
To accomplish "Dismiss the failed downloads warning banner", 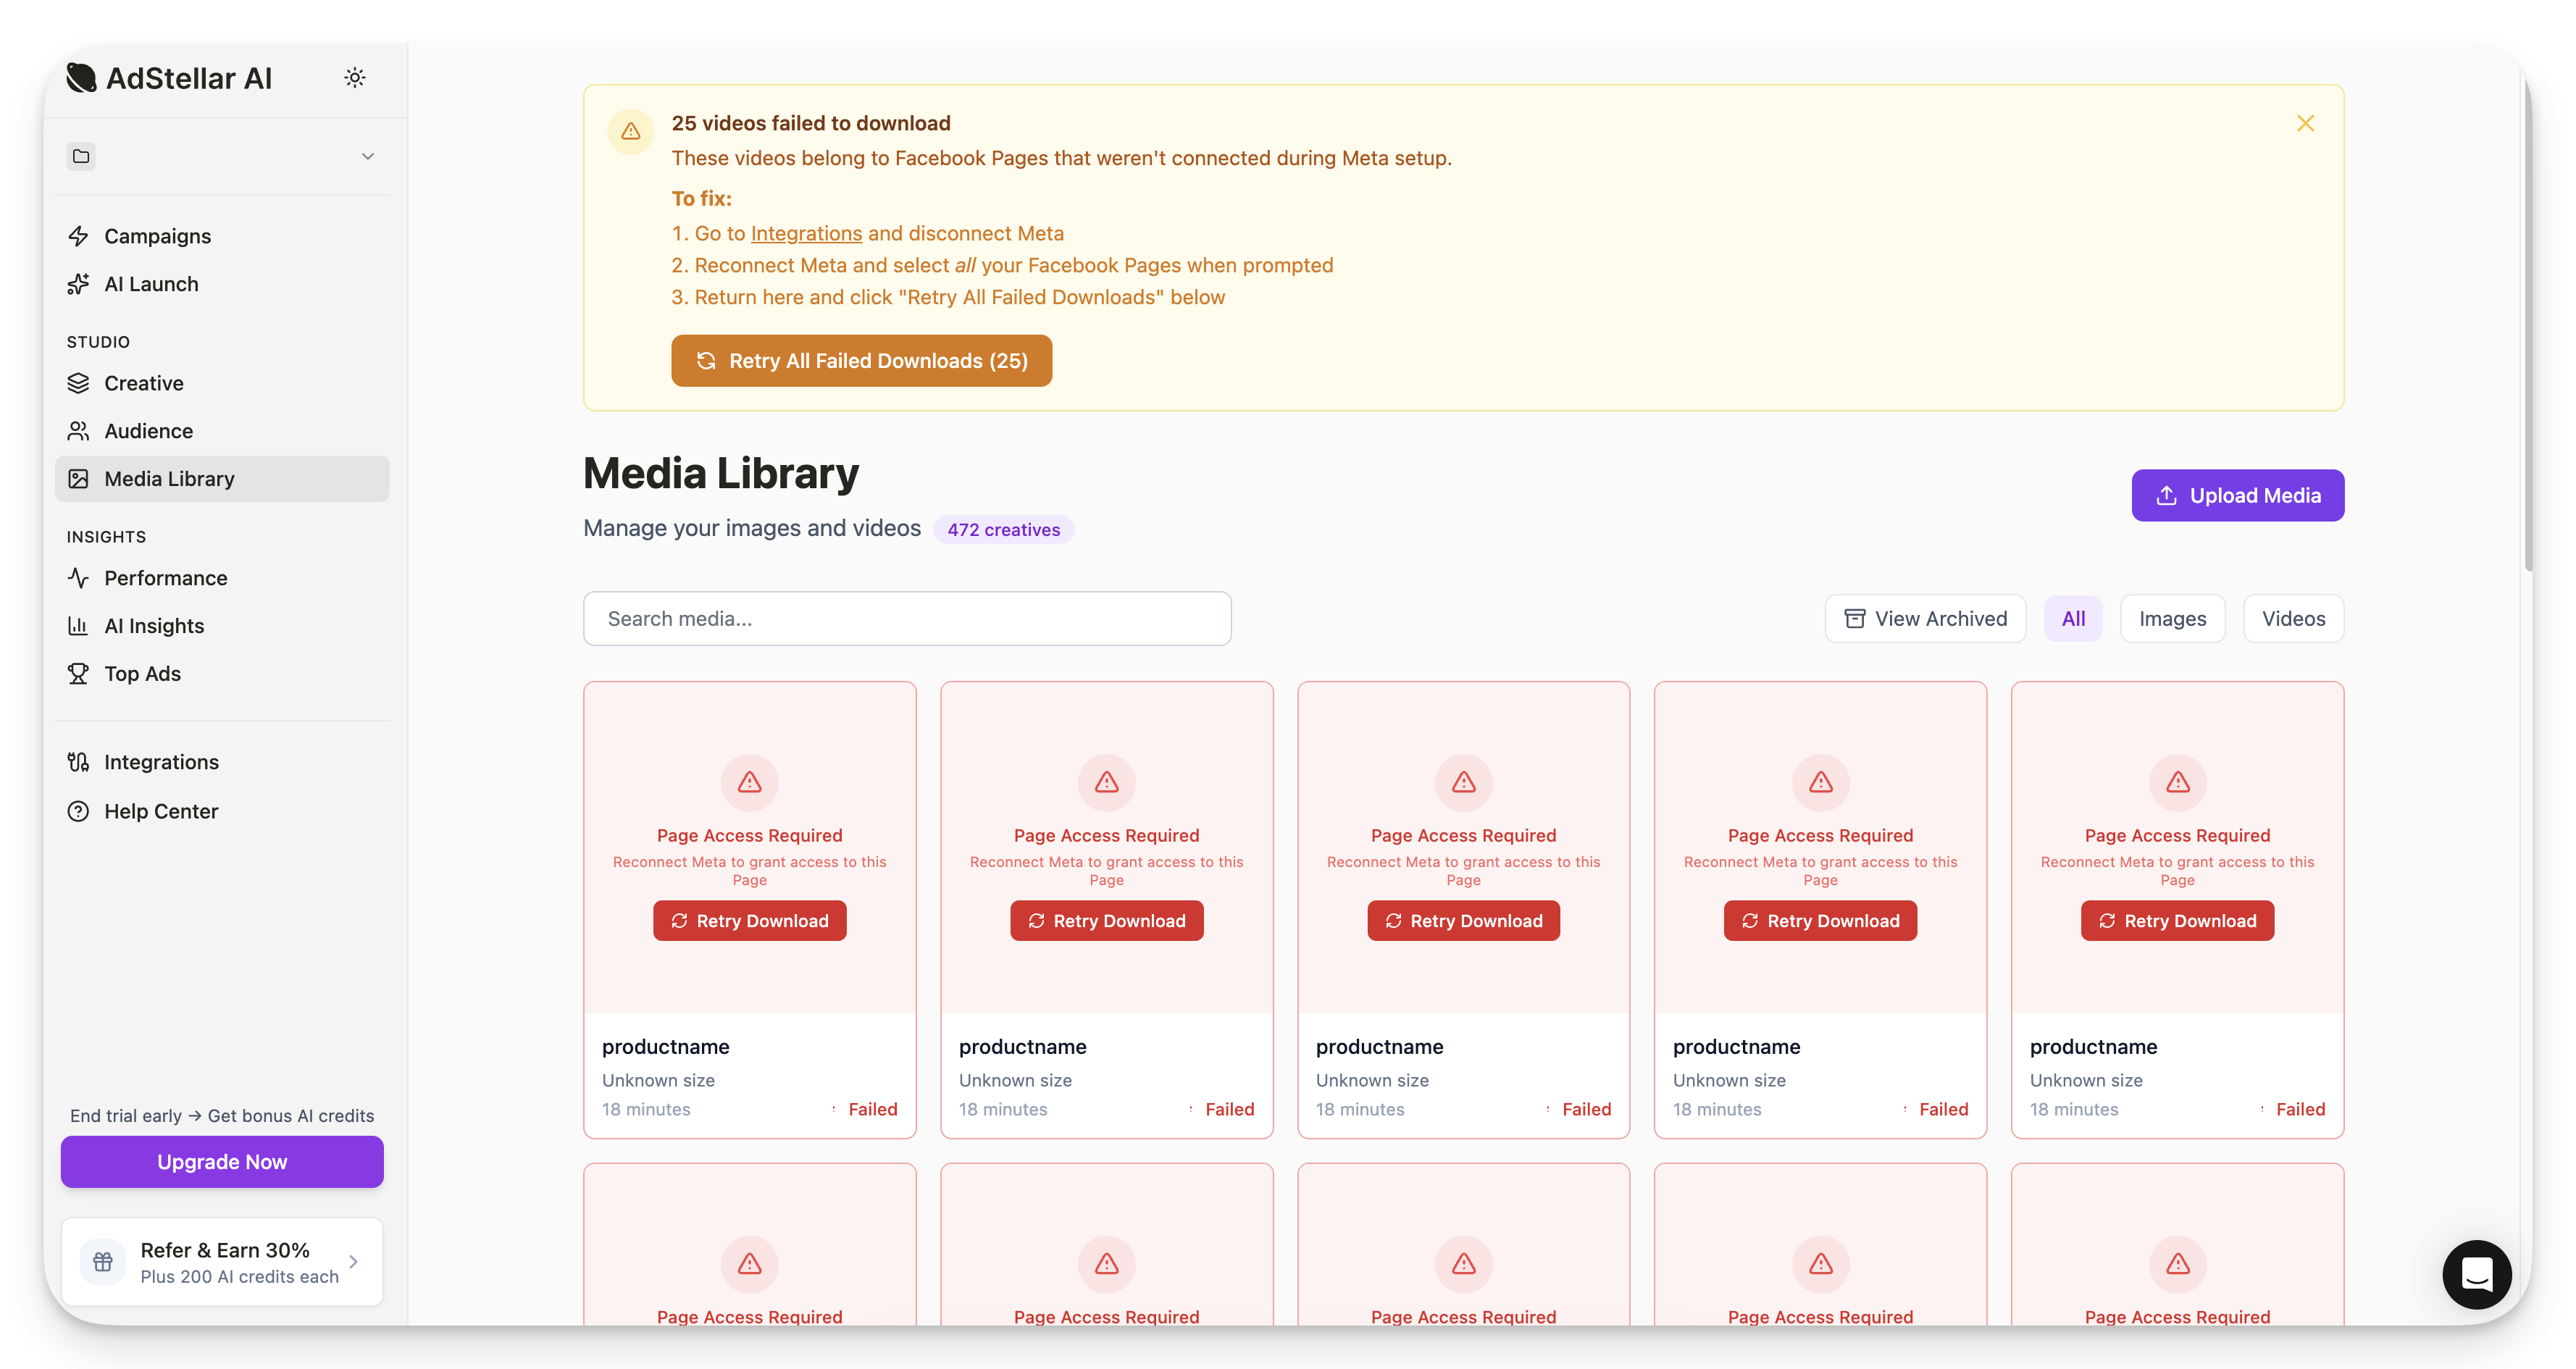I will tap(2305, 123).
